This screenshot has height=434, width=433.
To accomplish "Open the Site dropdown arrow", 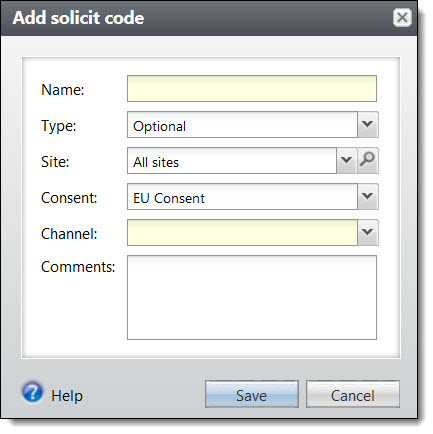I will pos(347,160).
